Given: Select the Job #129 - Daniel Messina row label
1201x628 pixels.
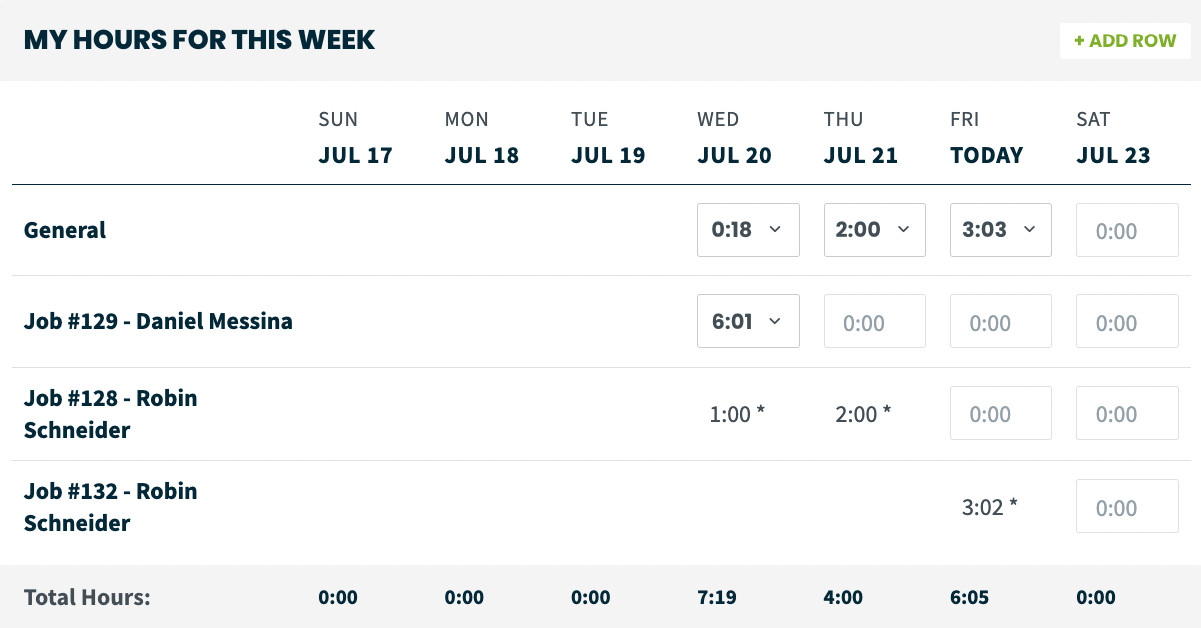Looking at the screenshot, I should pyautogui.click(x=158, y=321).
